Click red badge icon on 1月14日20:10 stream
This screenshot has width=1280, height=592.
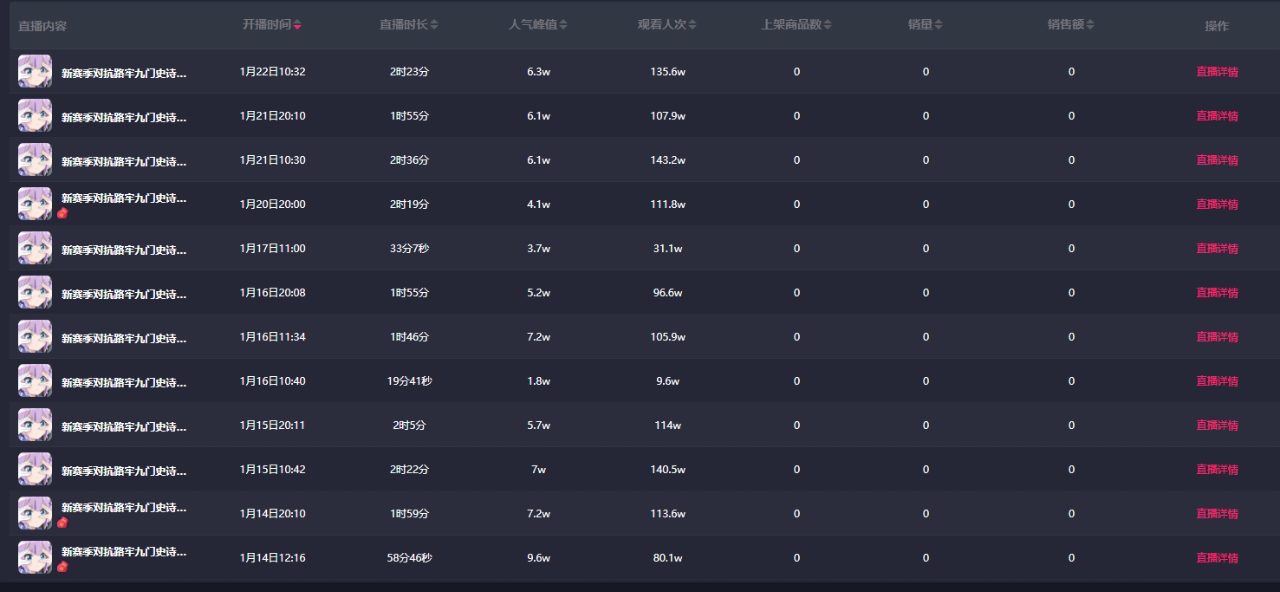coord(62,522)
